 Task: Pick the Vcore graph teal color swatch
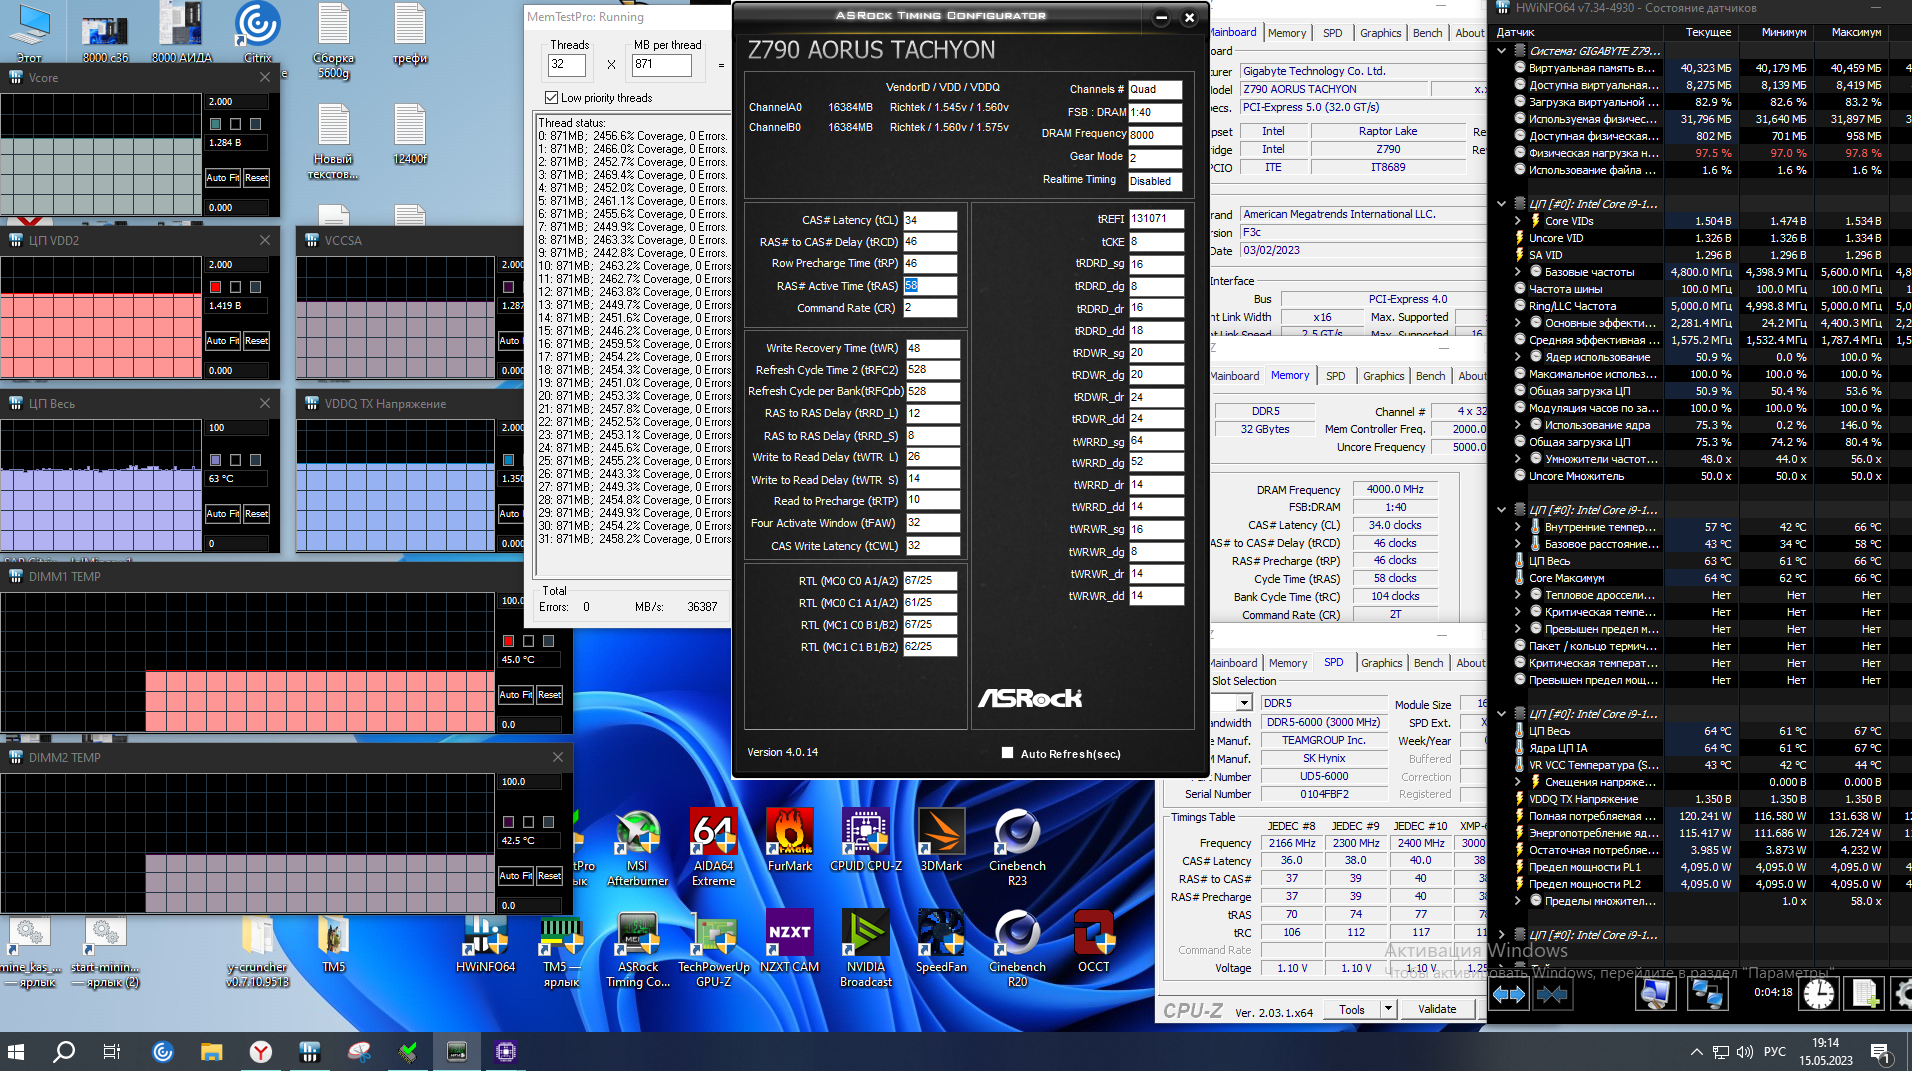pyautogui.click(x=215, y=124)
